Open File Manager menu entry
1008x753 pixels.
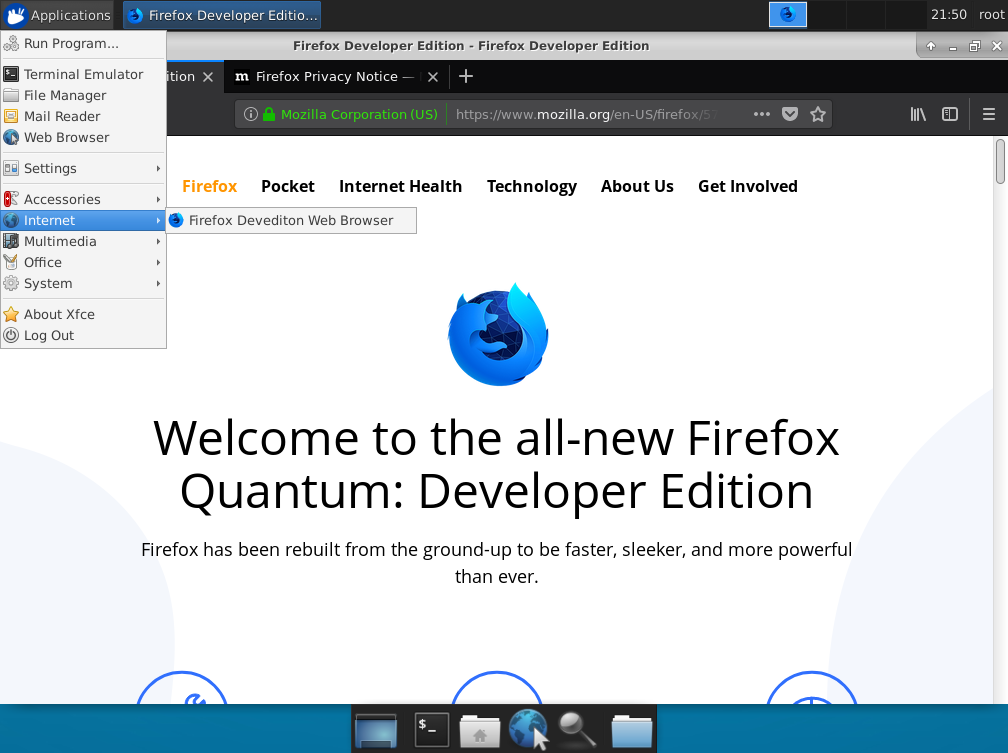84,95
